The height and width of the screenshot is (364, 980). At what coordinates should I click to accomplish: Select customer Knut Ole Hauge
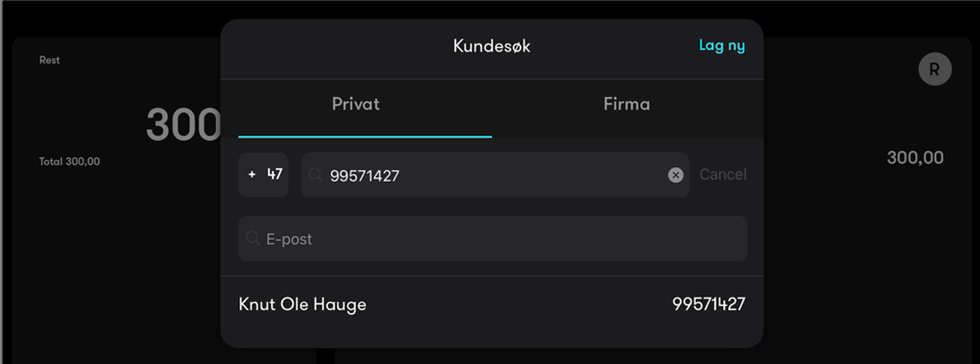point(492,305)
